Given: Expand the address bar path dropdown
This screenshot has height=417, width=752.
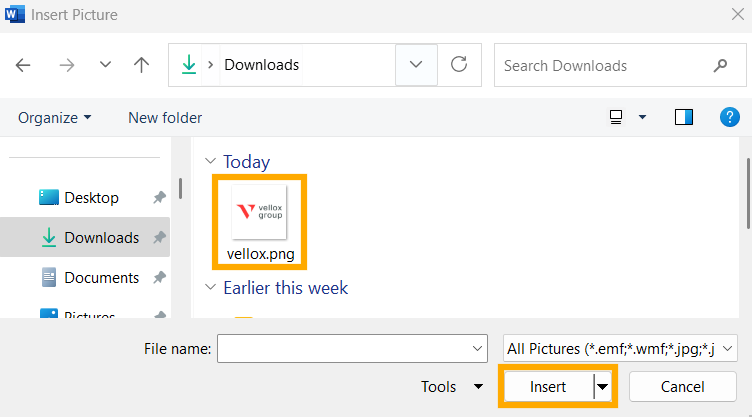Looking at the screenshot, I should pos(416,65).
